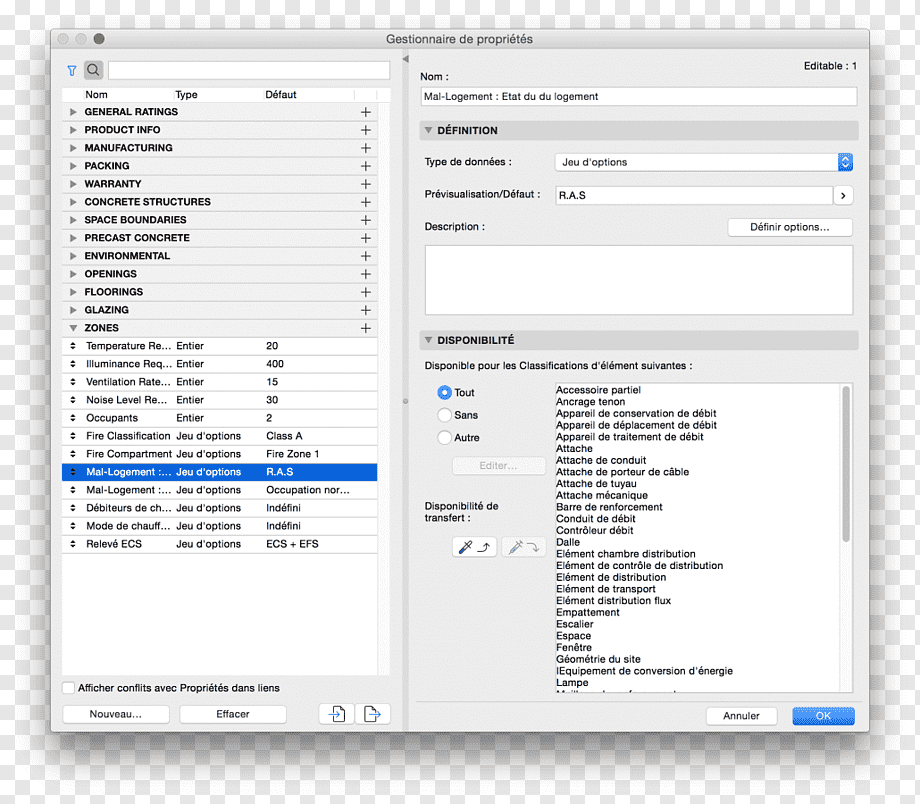Click the search text field

coord(249,70)
